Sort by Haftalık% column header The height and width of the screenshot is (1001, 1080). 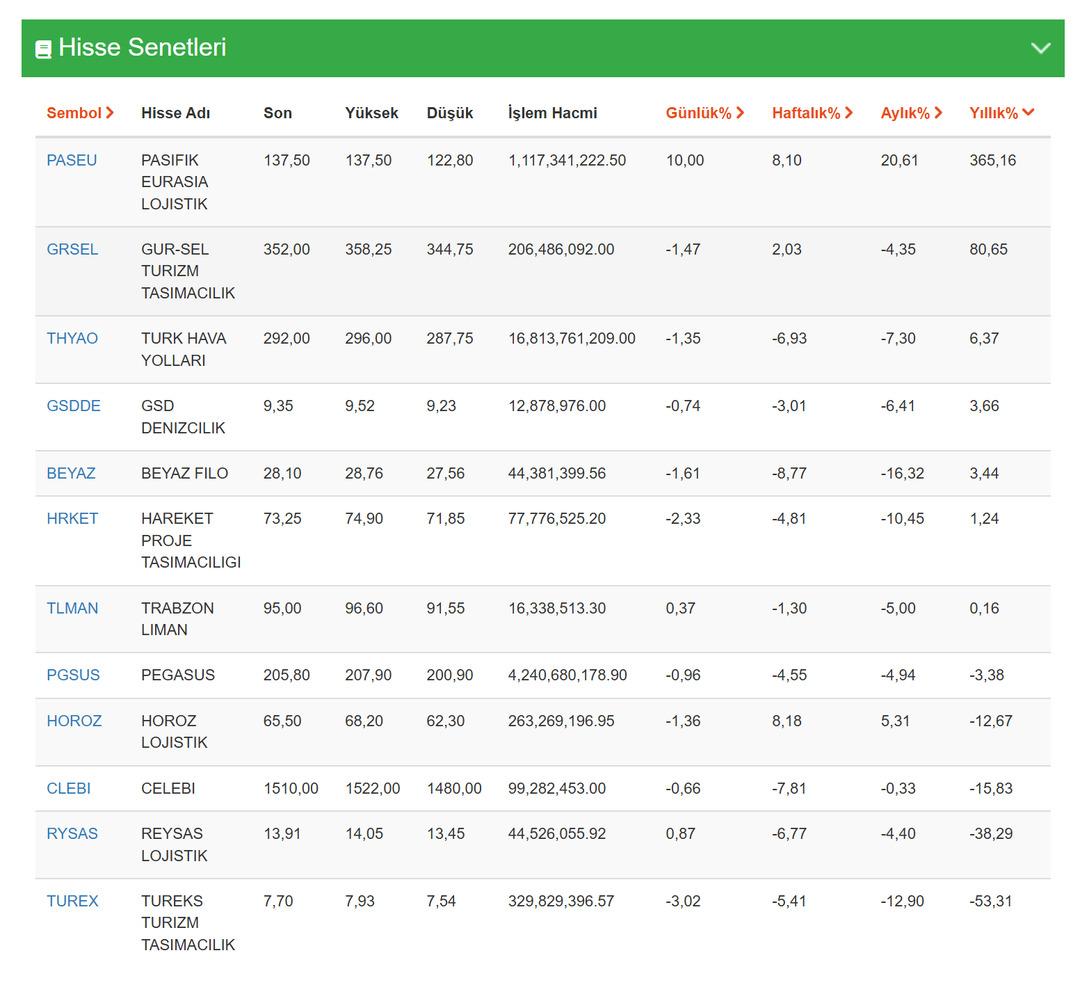[812, 113]
